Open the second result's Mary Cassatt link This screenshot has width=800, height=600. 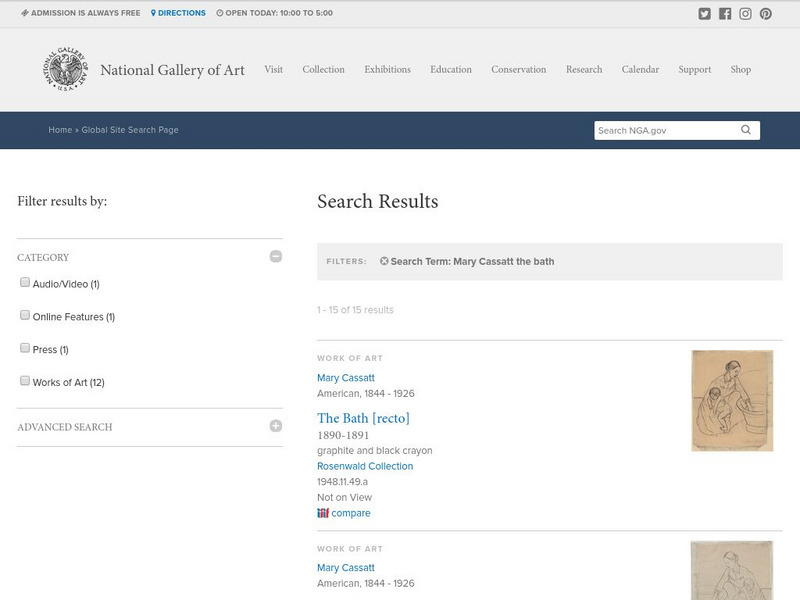click(x=346, y=568)
